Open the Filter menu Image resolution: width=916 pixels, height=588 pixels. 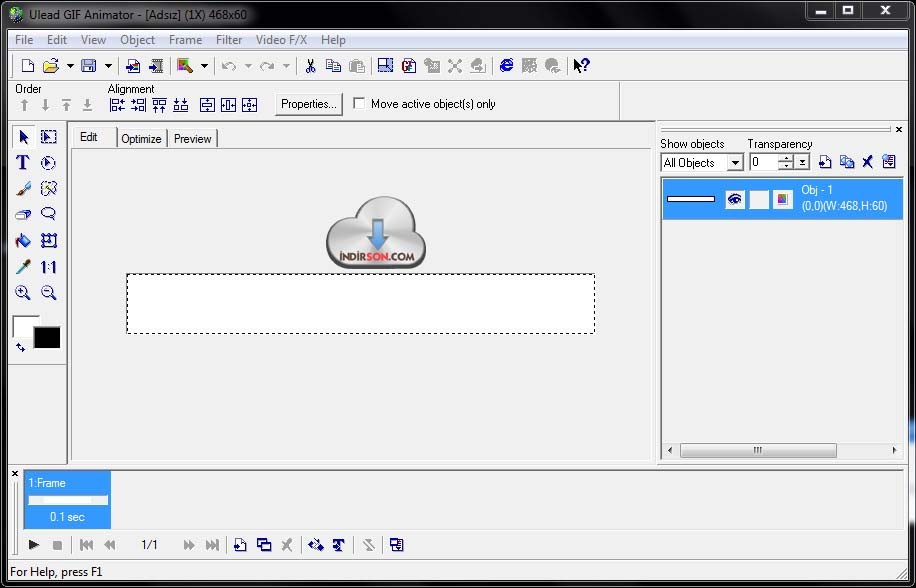point(229,40)
